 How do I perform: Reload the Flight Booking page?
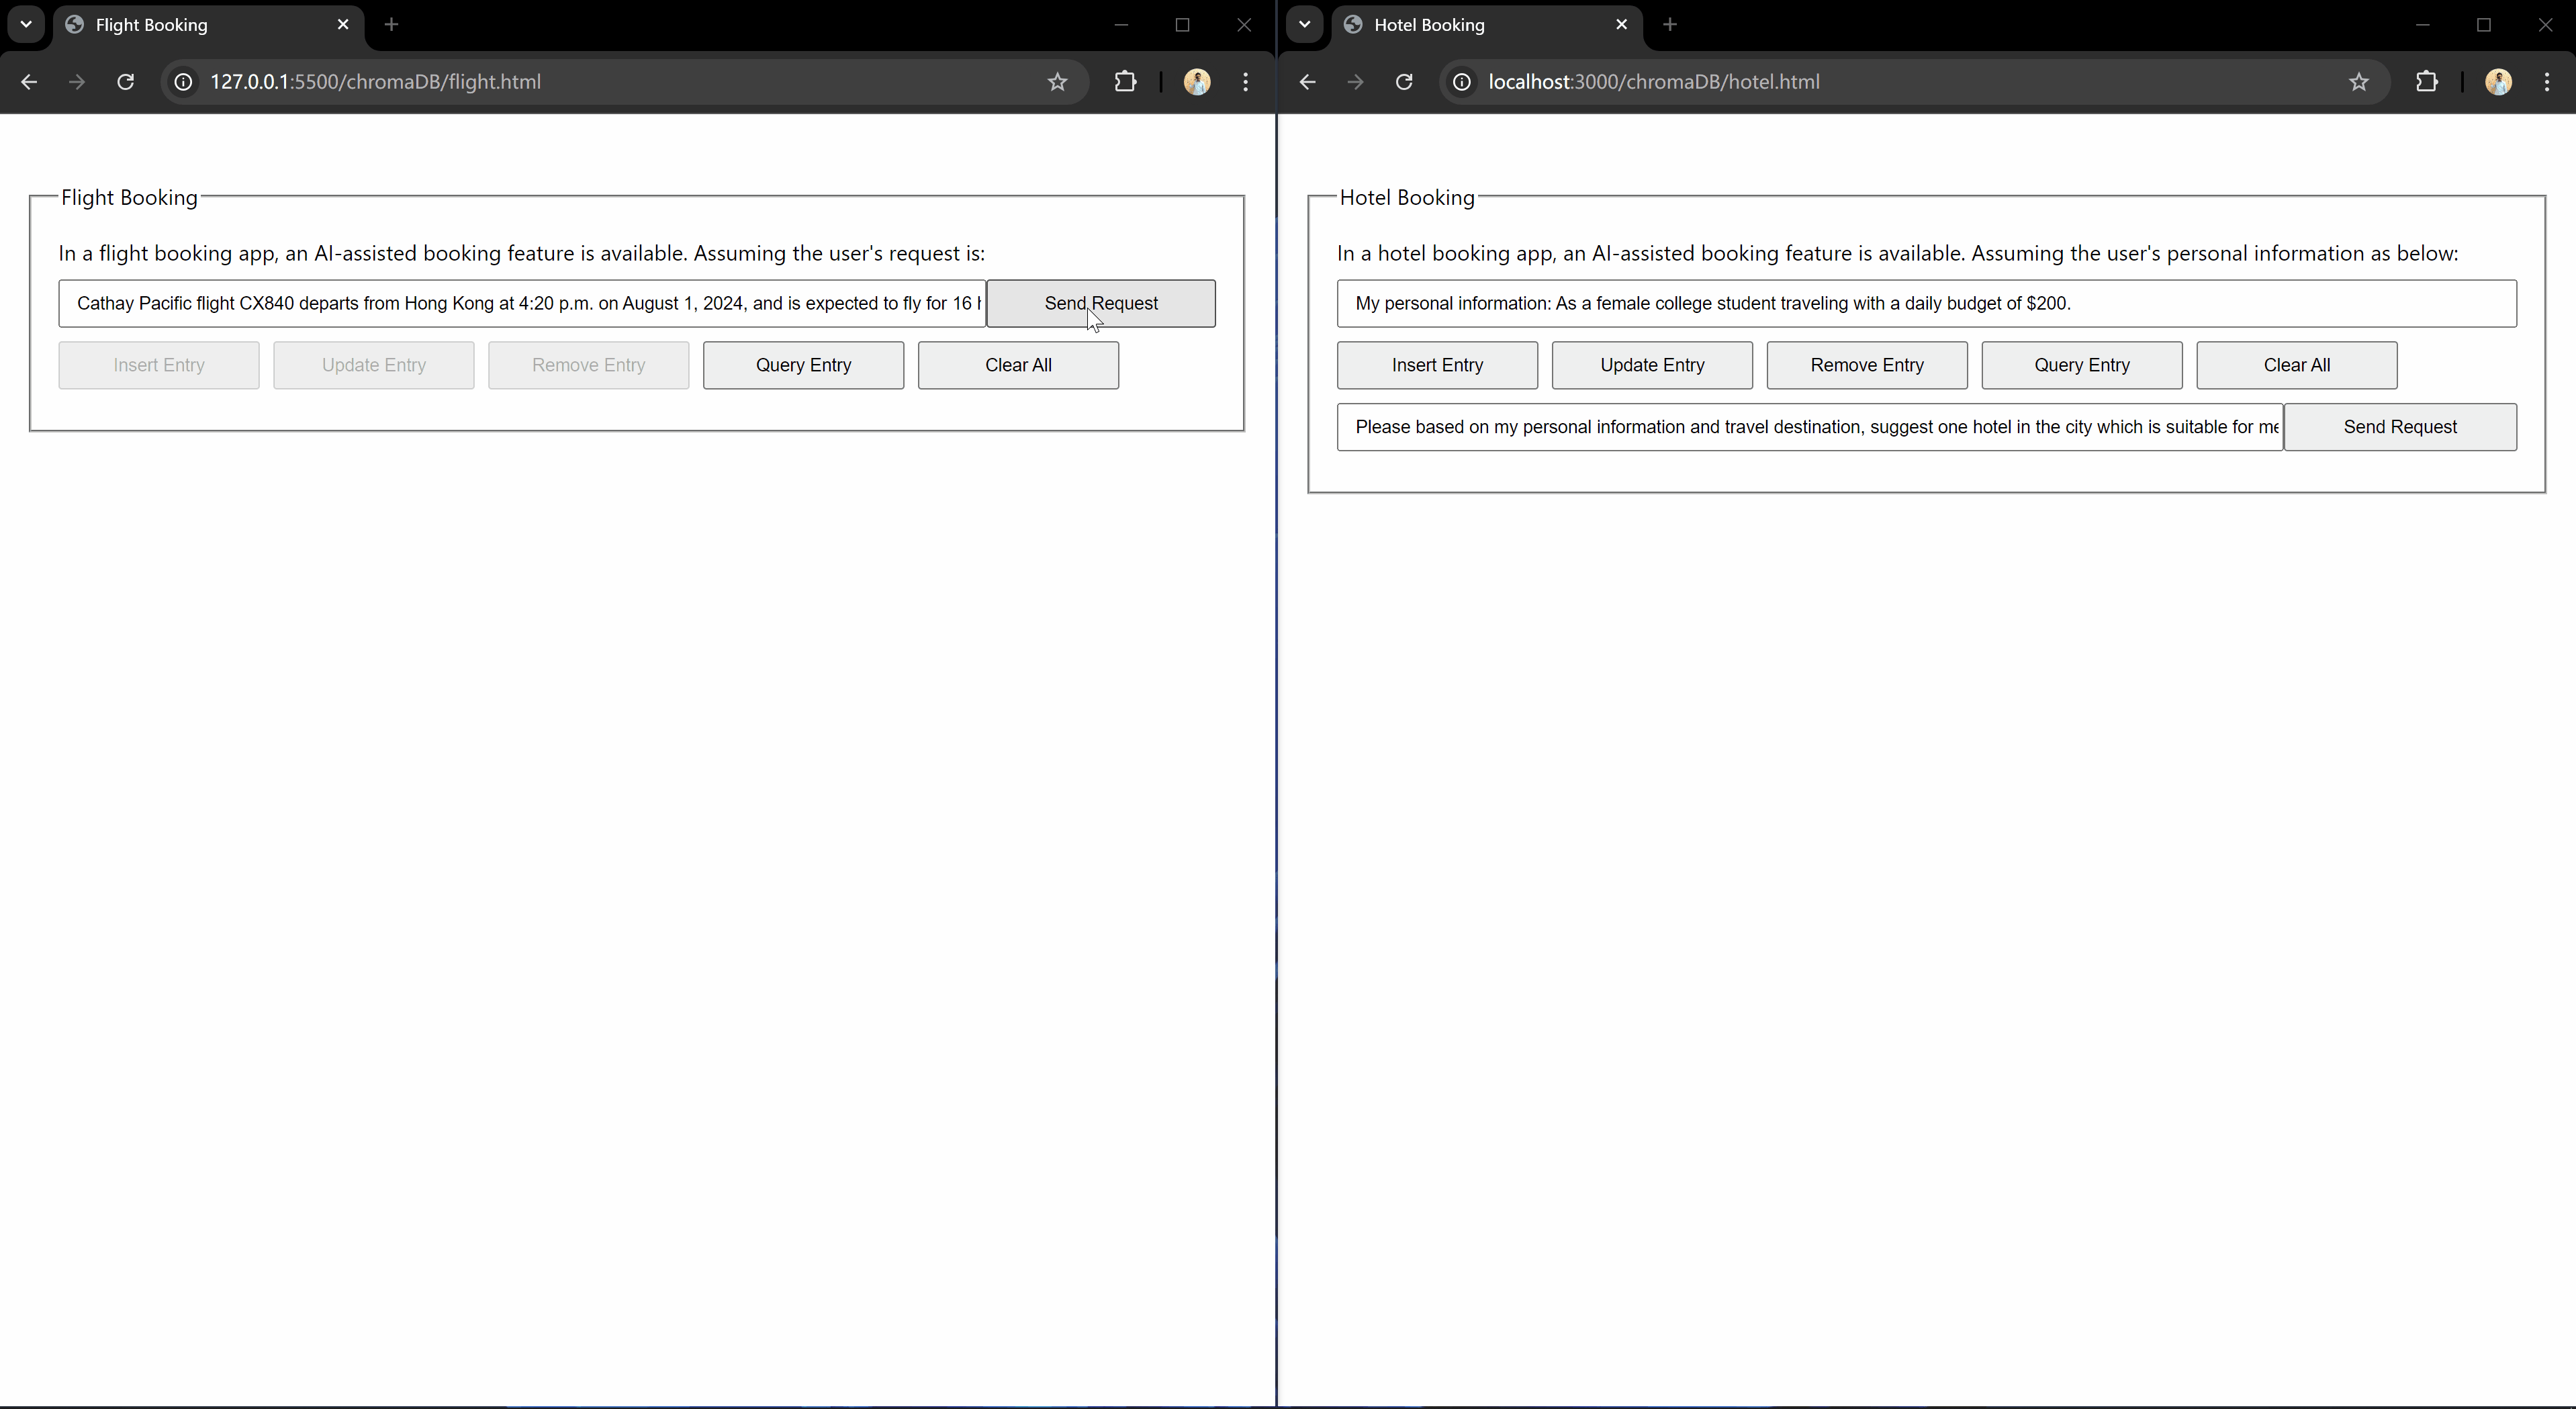(125, 82)
